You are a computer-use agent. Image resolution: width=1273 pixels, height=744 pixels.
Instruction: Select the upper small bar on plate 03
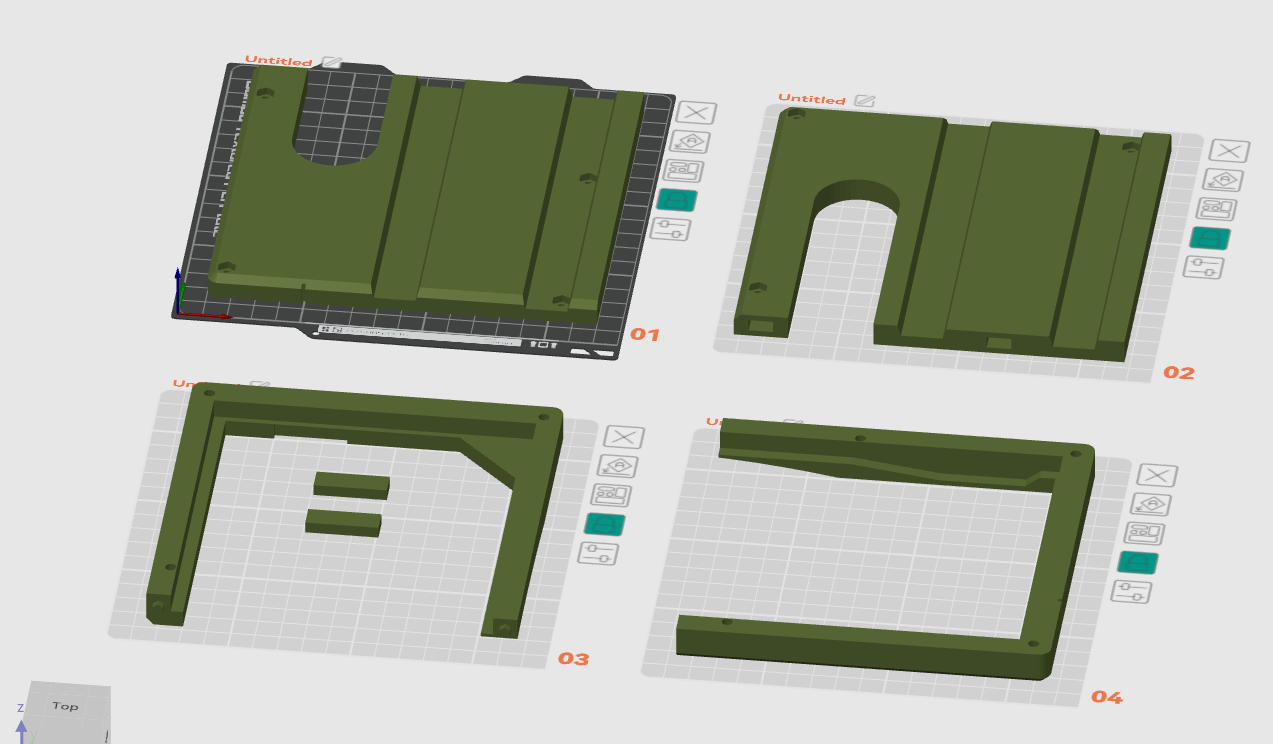351,484
